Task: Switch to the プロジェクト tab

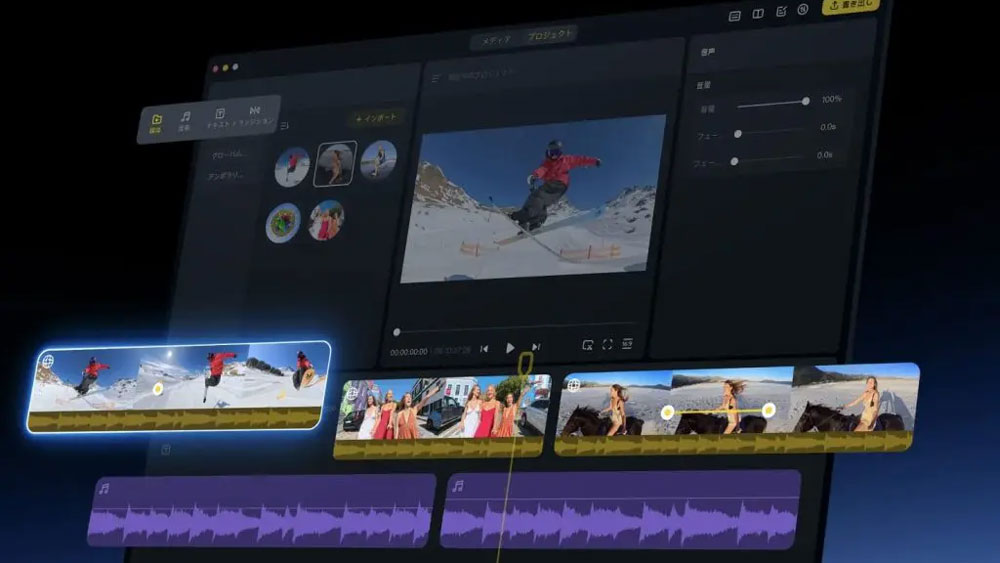Action: point(551,35)
